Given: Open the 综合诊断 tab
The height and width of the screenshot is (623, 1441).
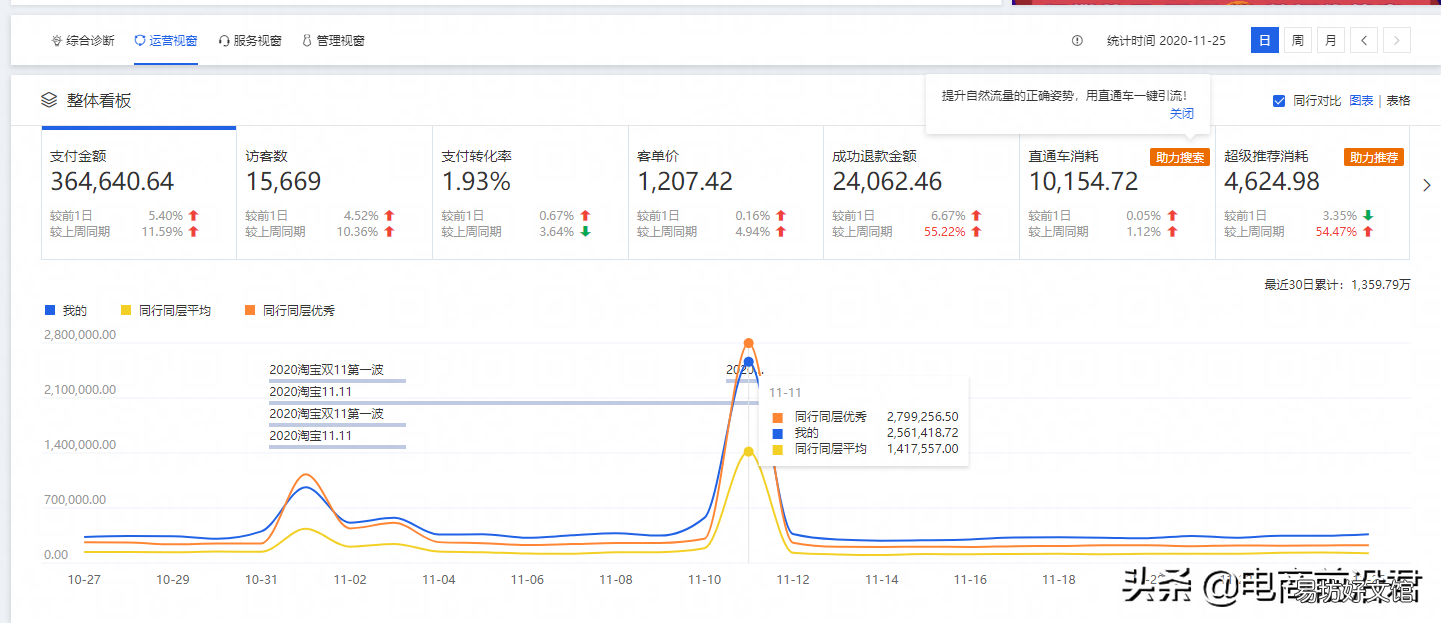Looking at the screenshot, I should point(83,41).
